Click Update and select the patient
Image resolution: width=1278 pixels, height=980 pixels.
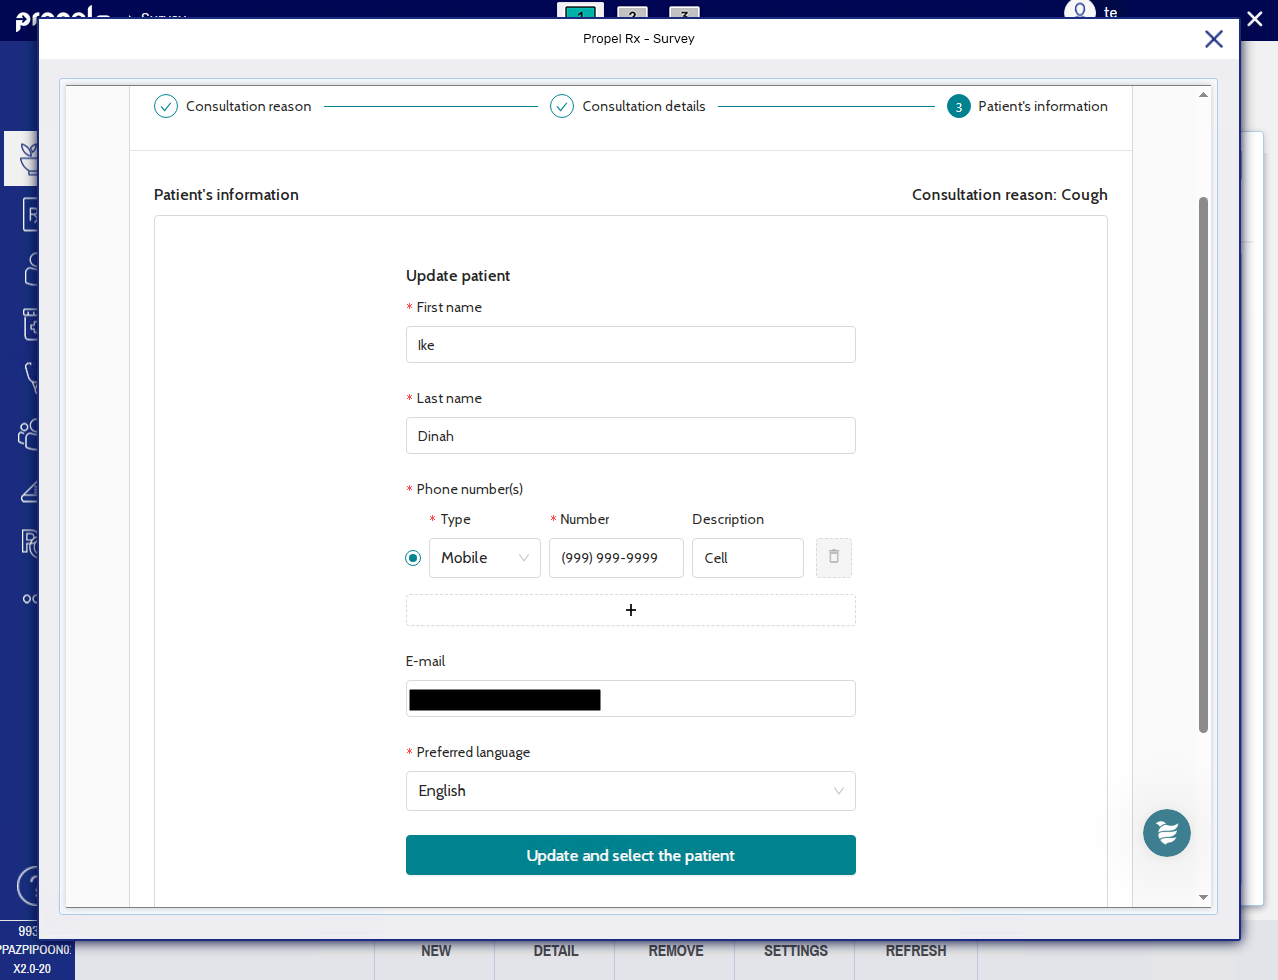coord(630,855)
